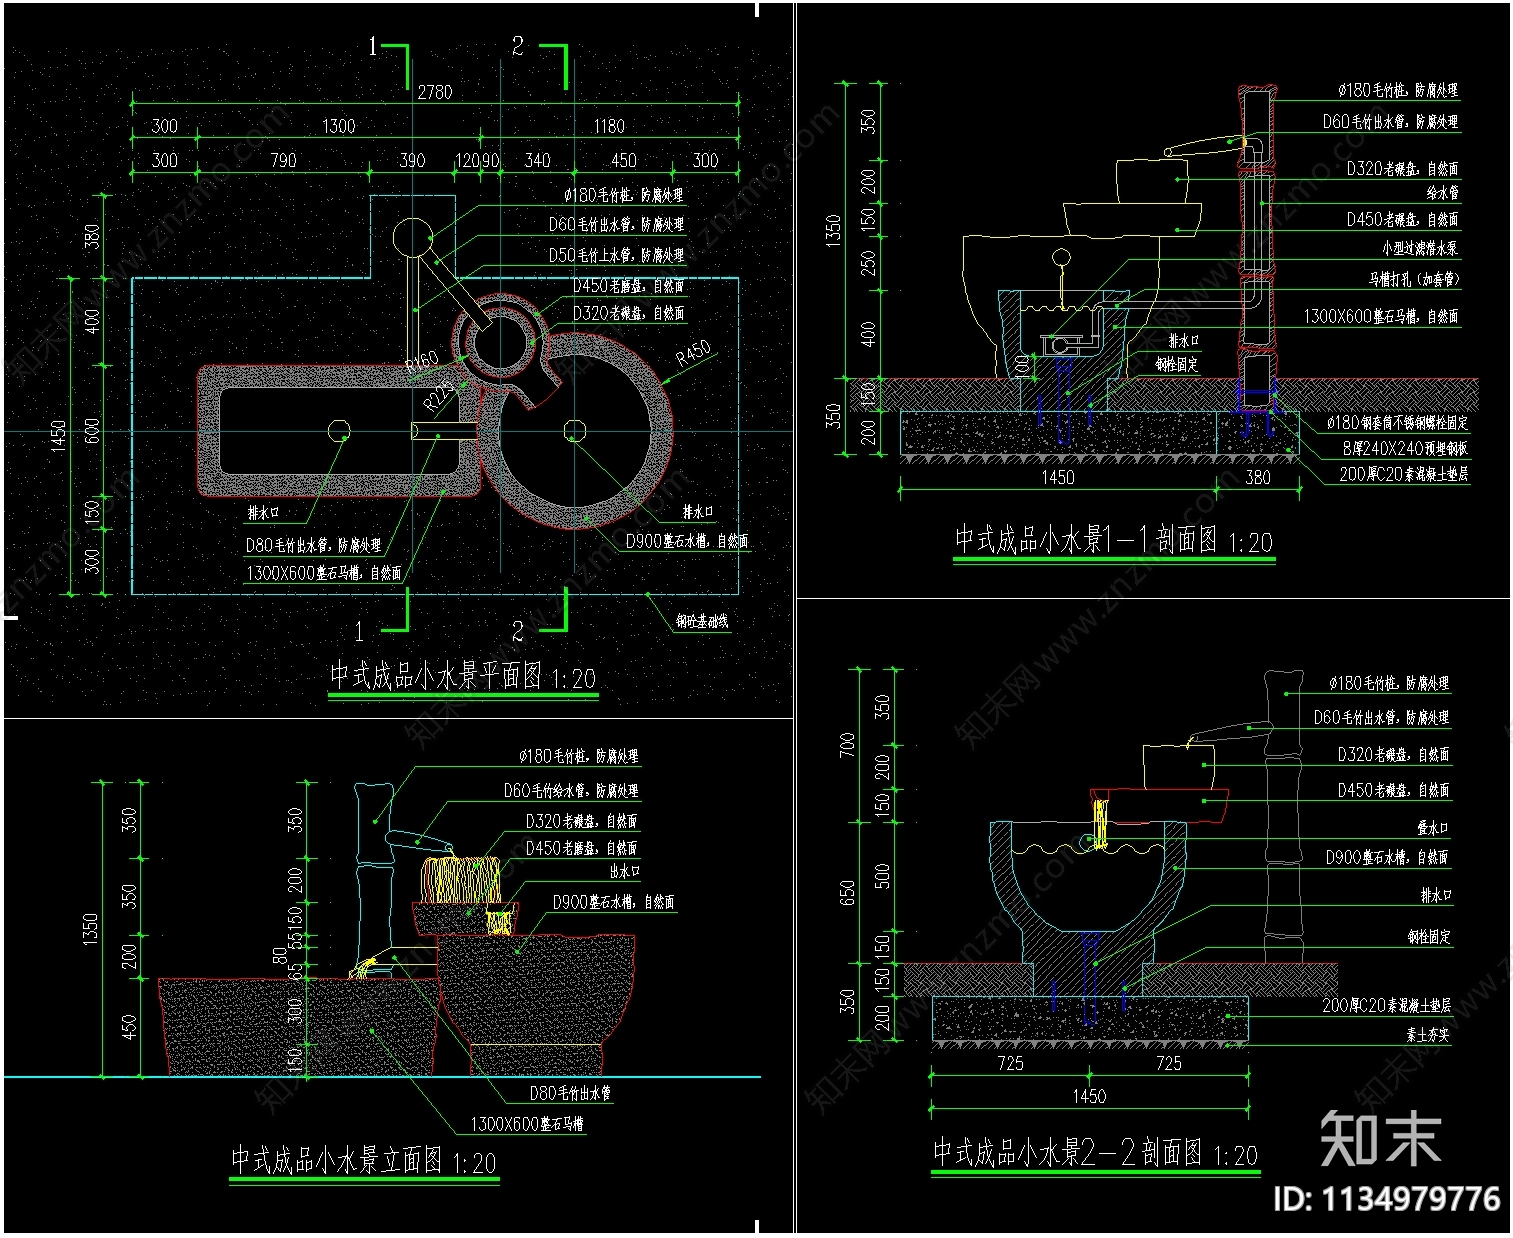Screen dimensions: 1513x1238
Task: Select the 素土夯实 annotation
Action: click(1428, 1036)
